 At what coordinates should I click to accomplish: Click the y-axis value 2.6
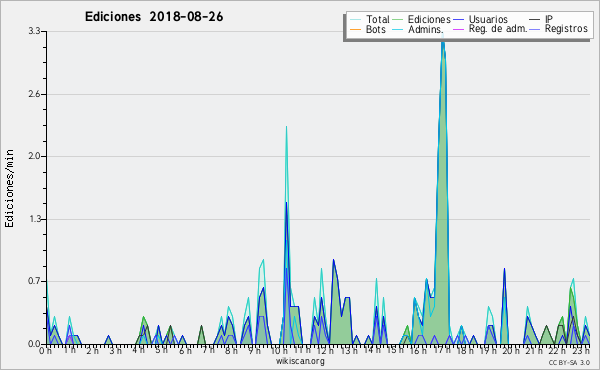[x=34, y=94]
